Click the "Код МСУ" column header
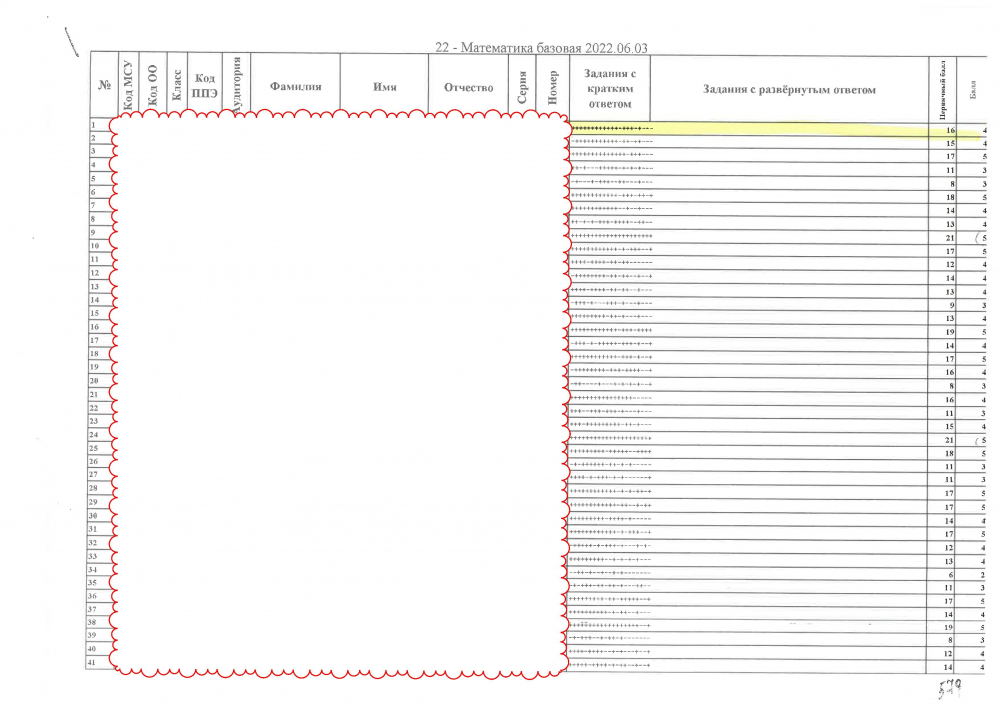Viewport: 1000px width, 707px height. tap(128, 85)
